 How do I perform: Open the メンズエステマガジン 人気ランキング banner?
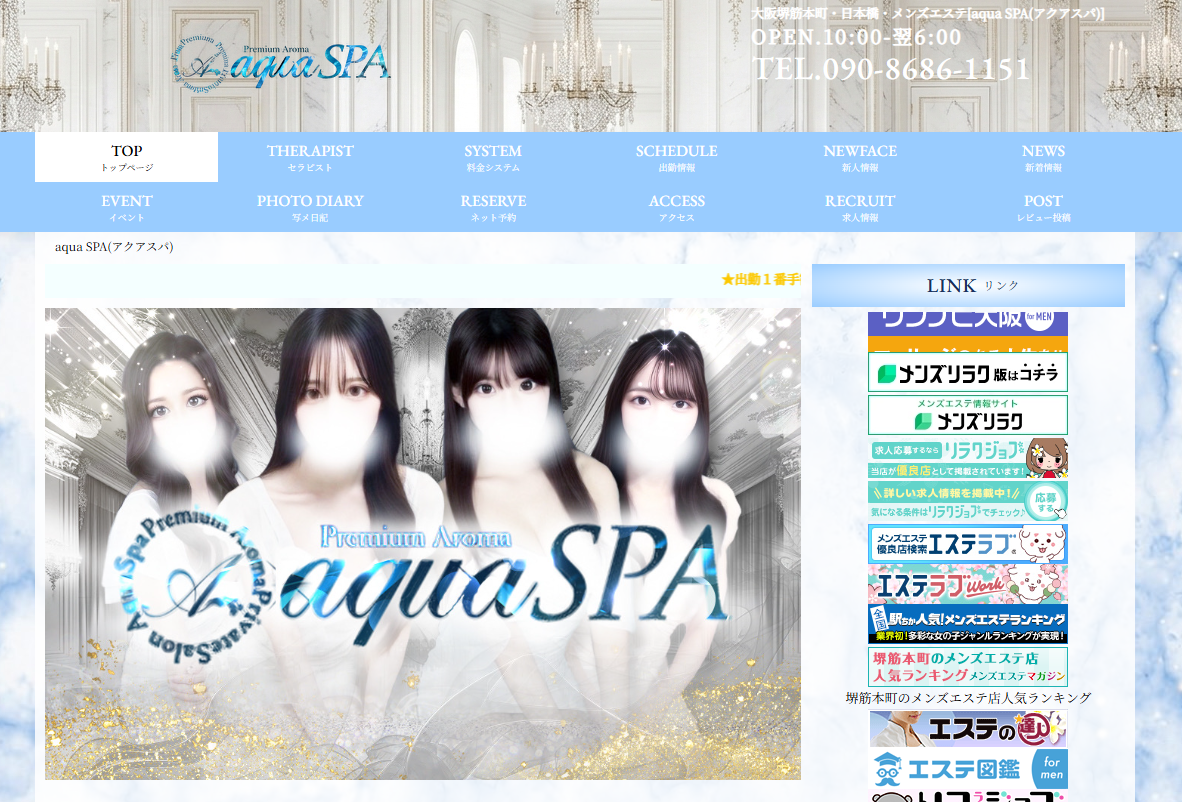tap(968, 666)
